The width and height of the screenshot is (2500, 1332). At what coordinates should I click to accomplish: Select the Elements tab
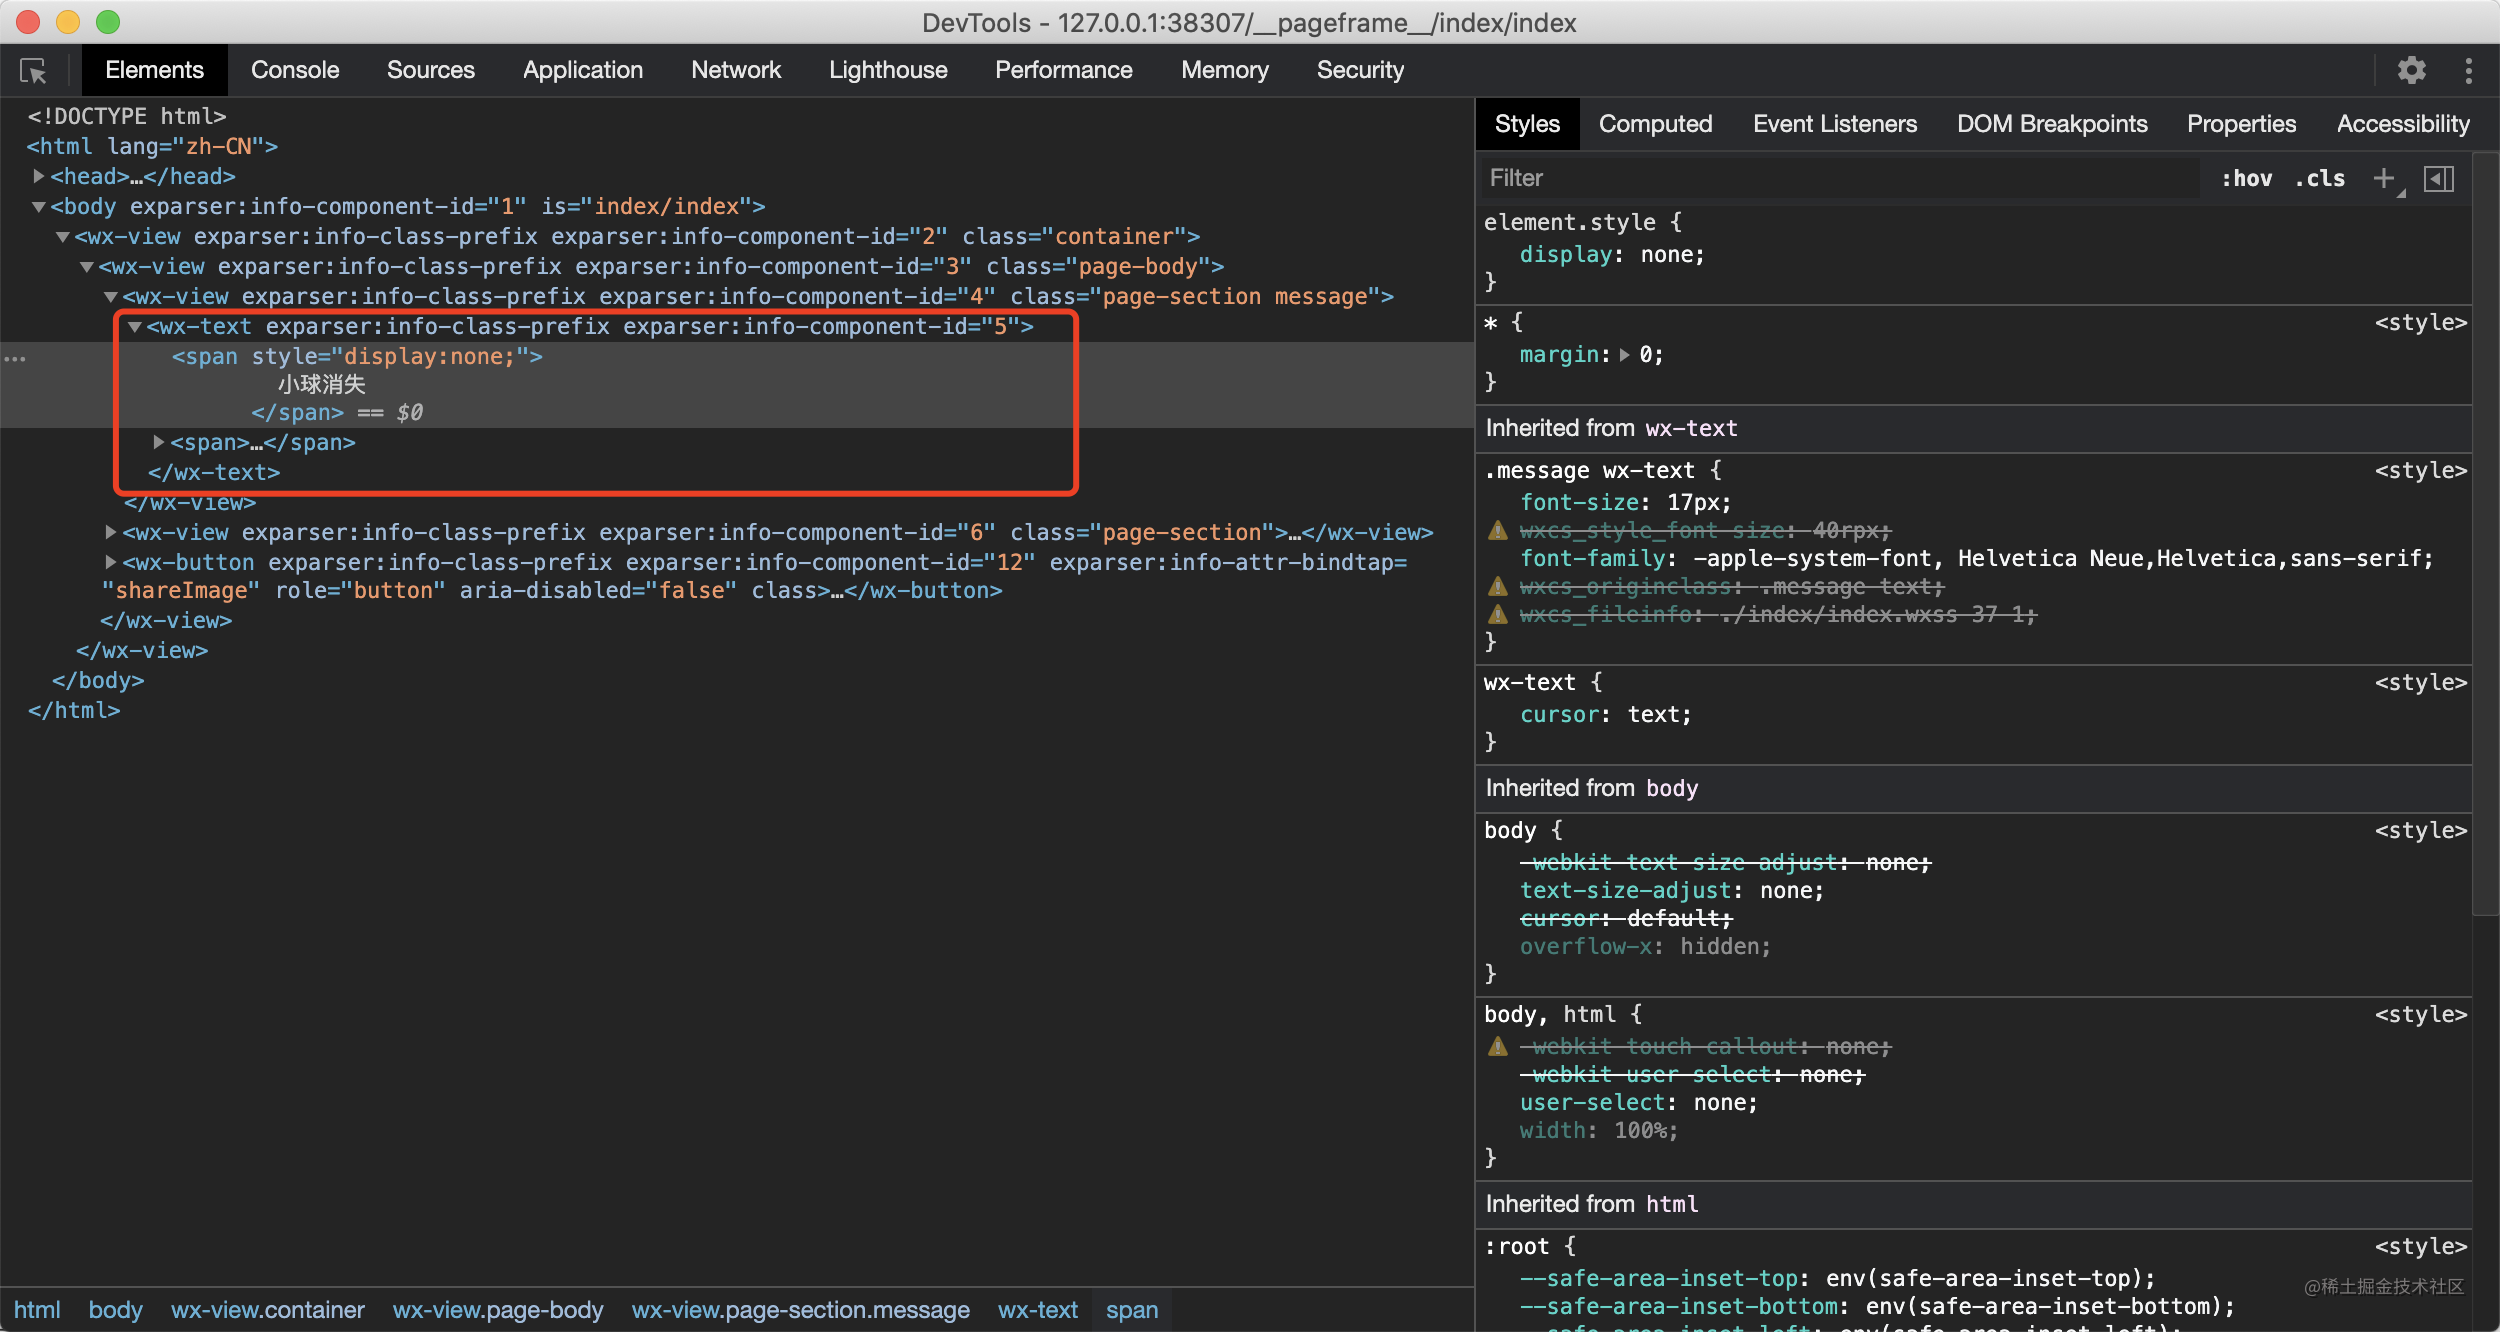154,70
